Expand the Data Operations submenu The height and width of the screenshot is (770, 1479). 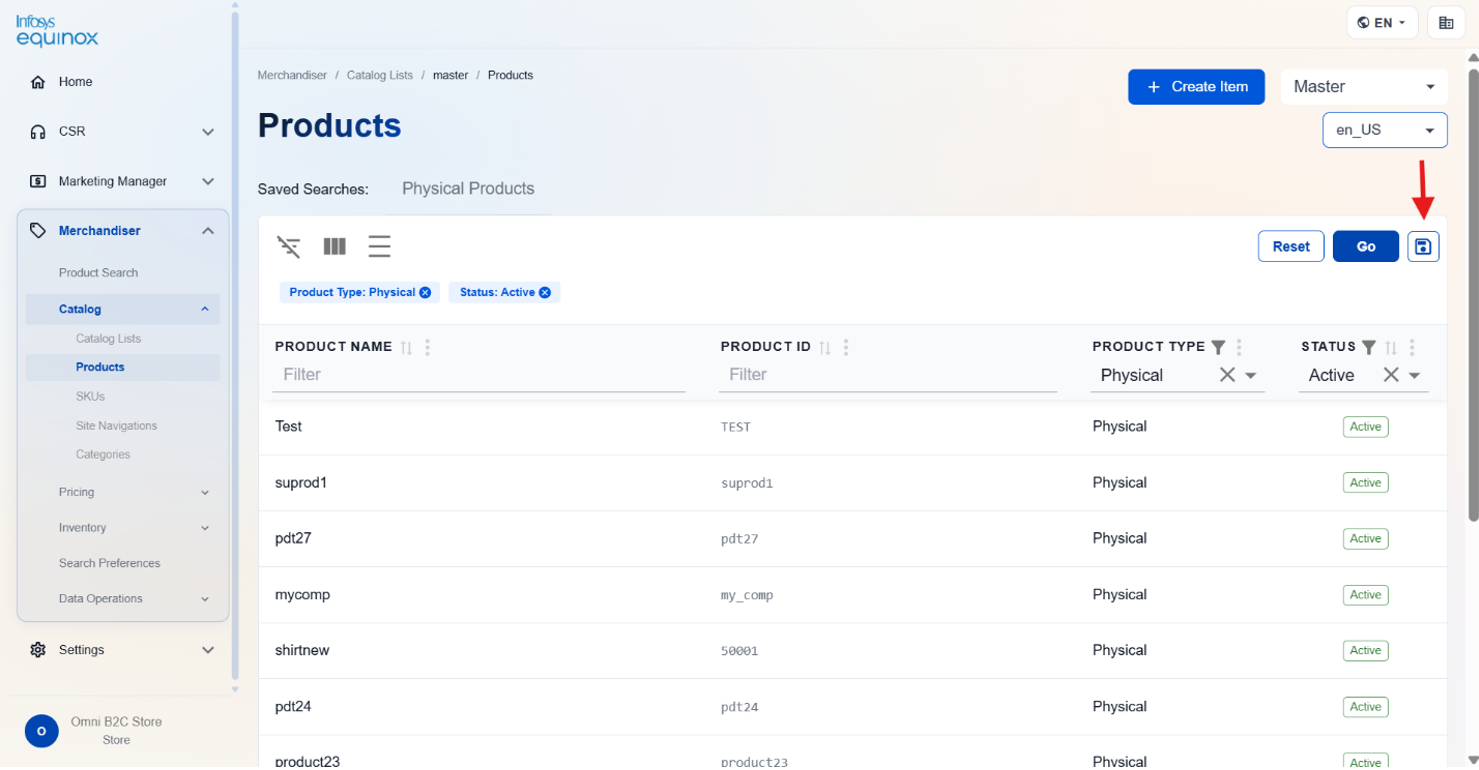pyautogui.click(x=205, y=599)
